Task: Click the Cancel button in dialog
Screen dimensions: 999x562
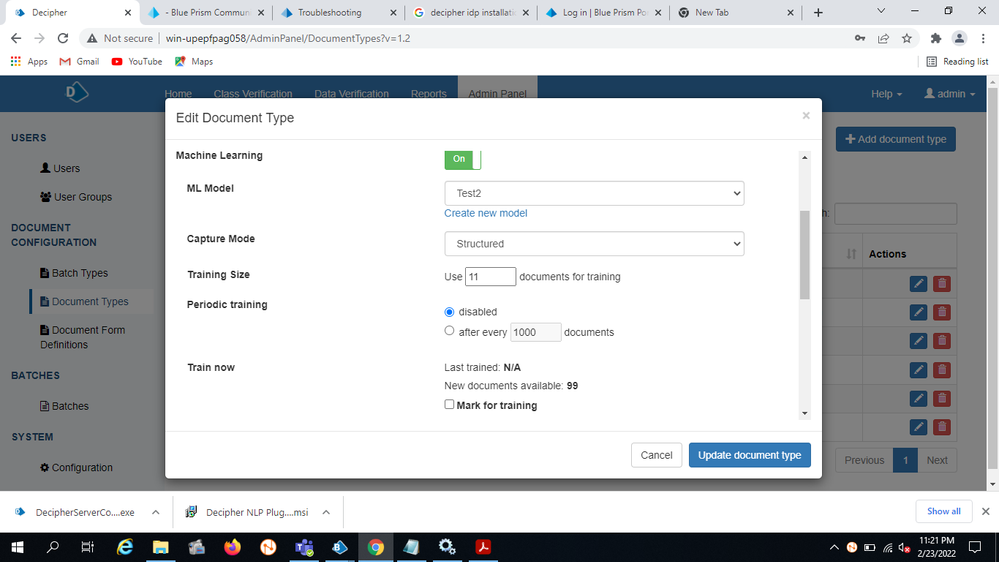Action: click(656, 455)
